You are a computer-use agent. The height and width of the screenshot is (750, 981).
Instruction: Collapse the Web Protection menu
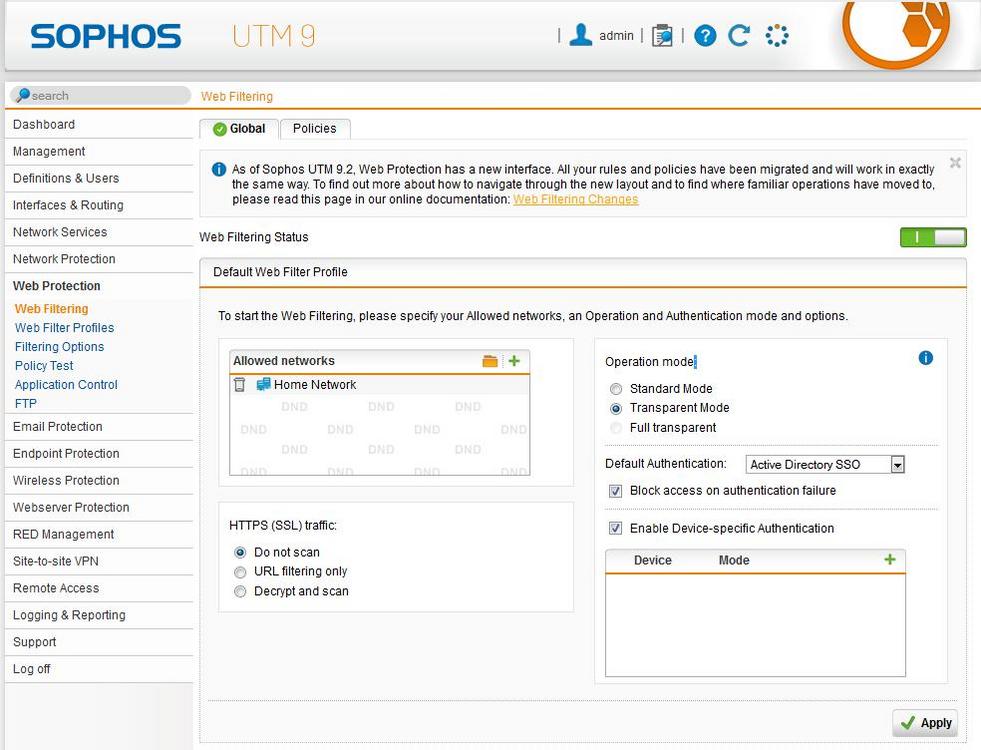(99, 286)
